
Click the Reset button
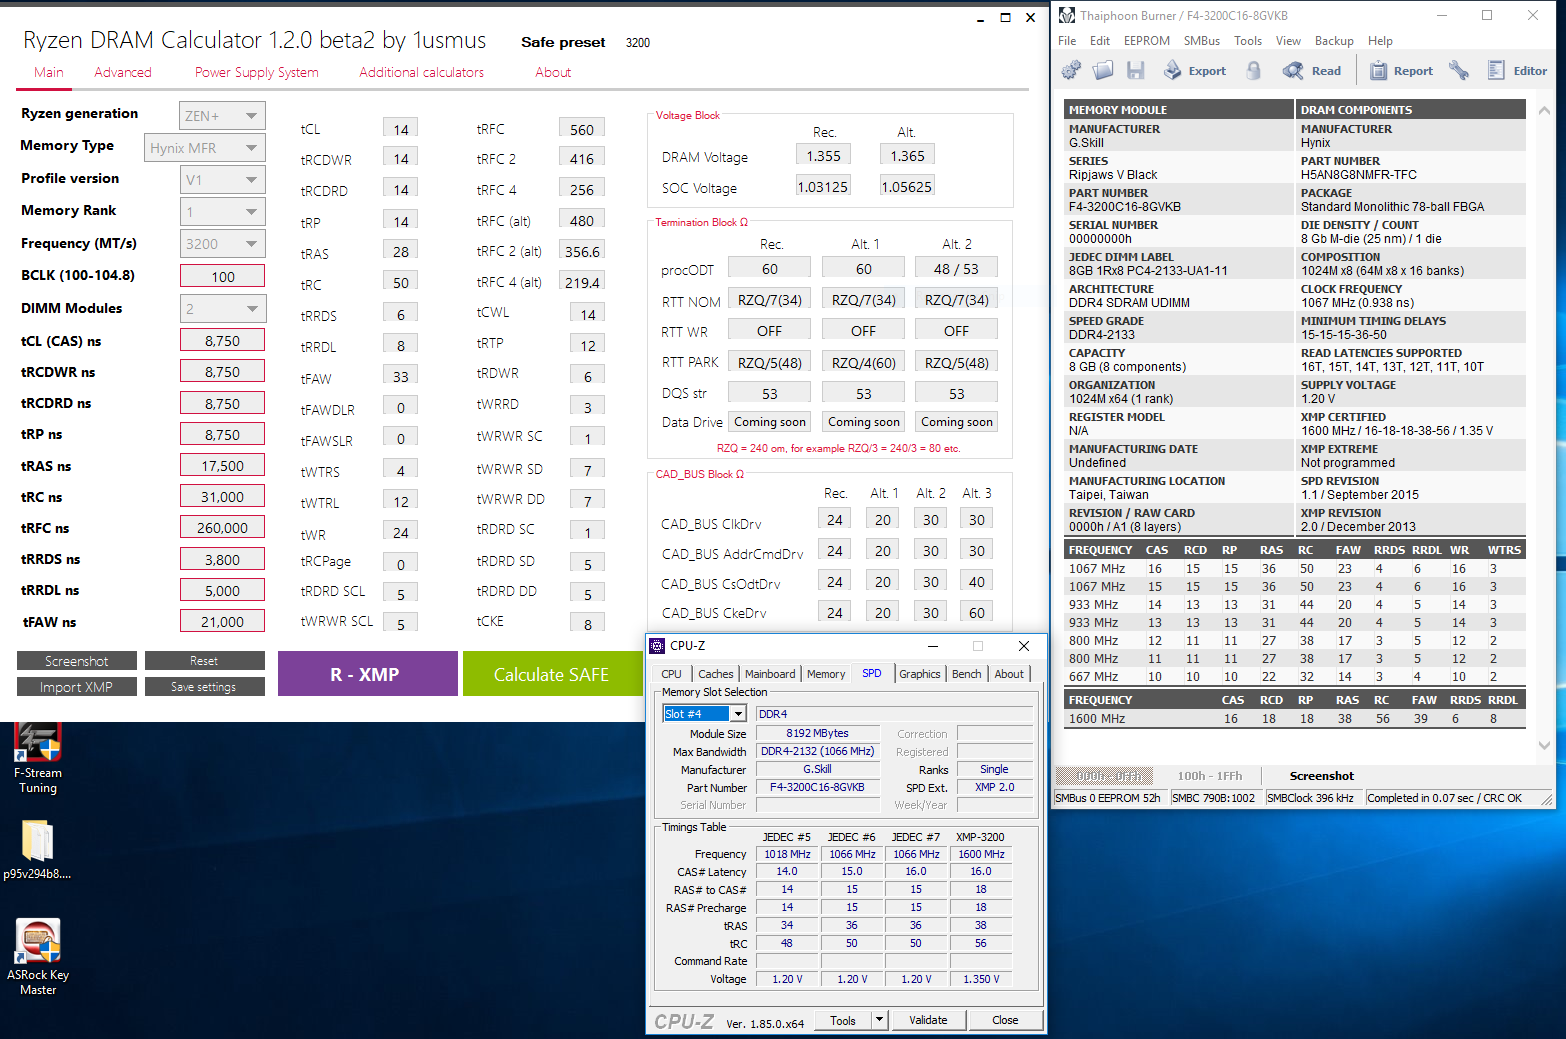pyautogui.click(x=204, y=661)
